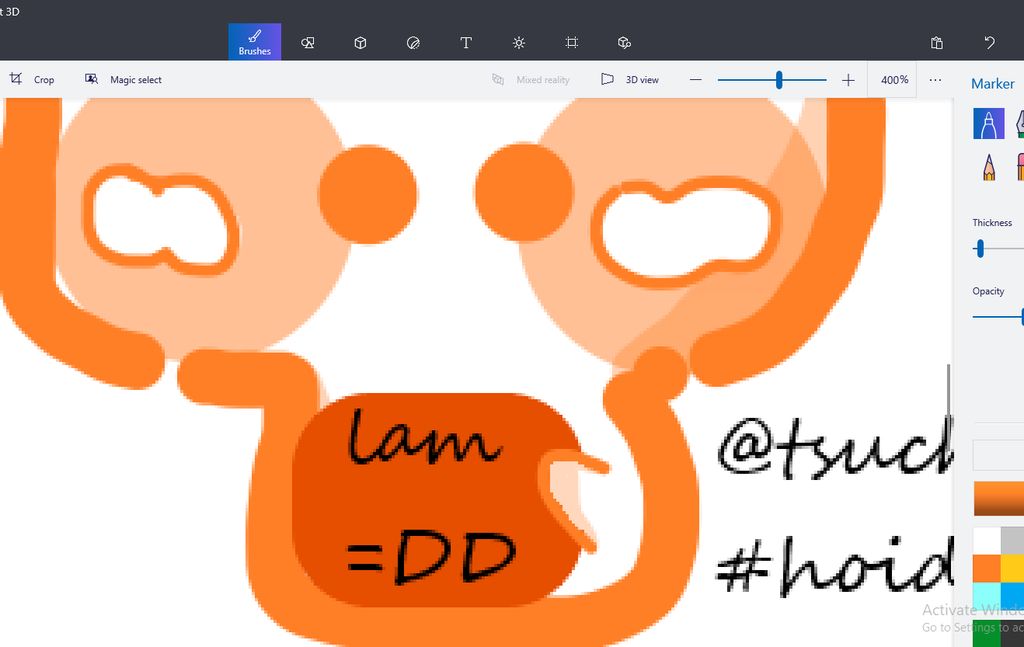This screenshot has height=647, width=1024.
Task: Open the 2D shapes tool
Action: click(x=308, y=42)
